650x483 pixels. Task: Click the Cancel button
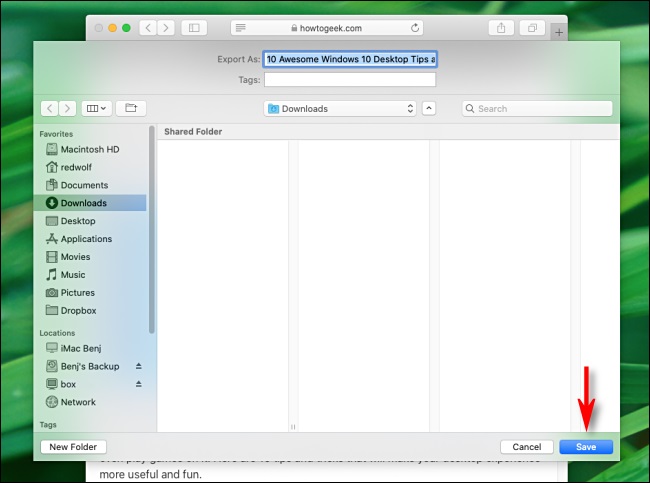pyautogui.click(x=526, y=447)
